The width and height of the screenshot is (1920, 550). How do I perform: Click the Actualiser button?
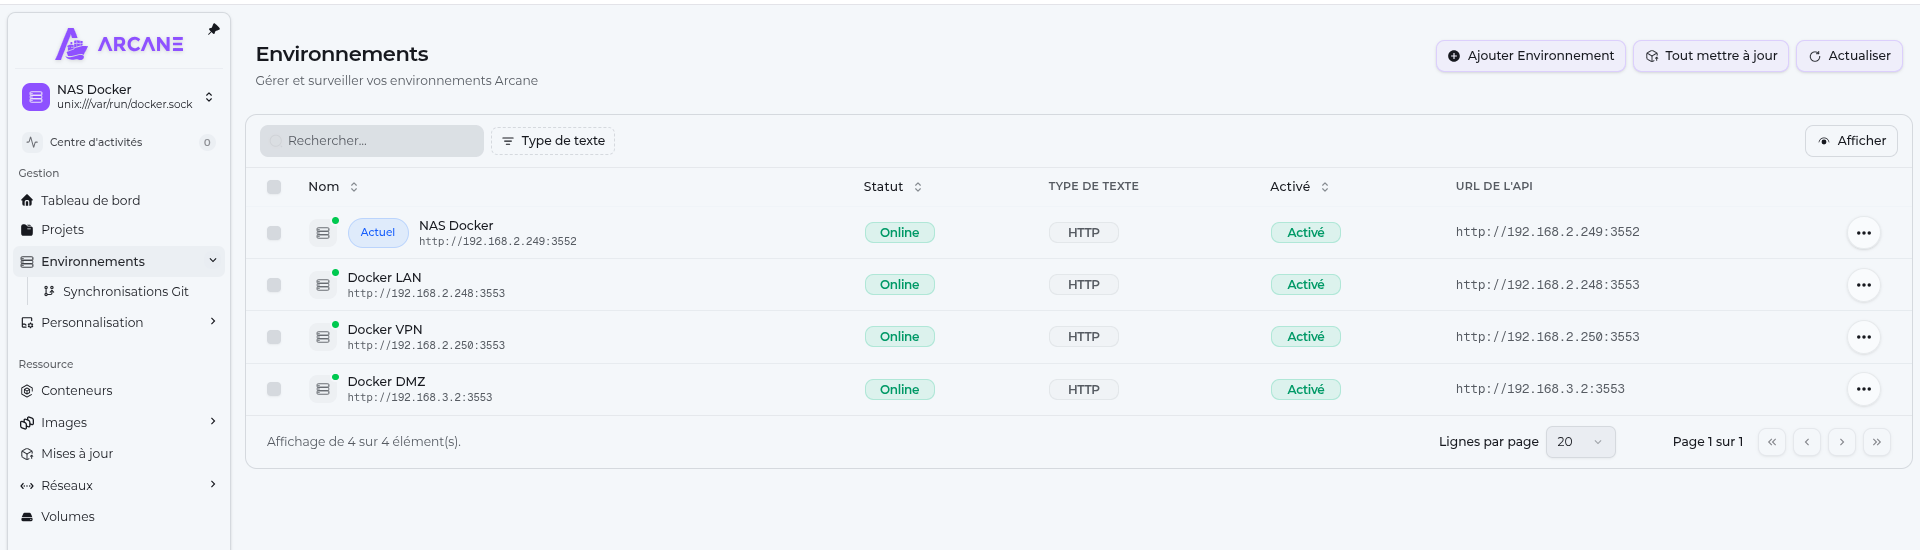(1849, 56)
